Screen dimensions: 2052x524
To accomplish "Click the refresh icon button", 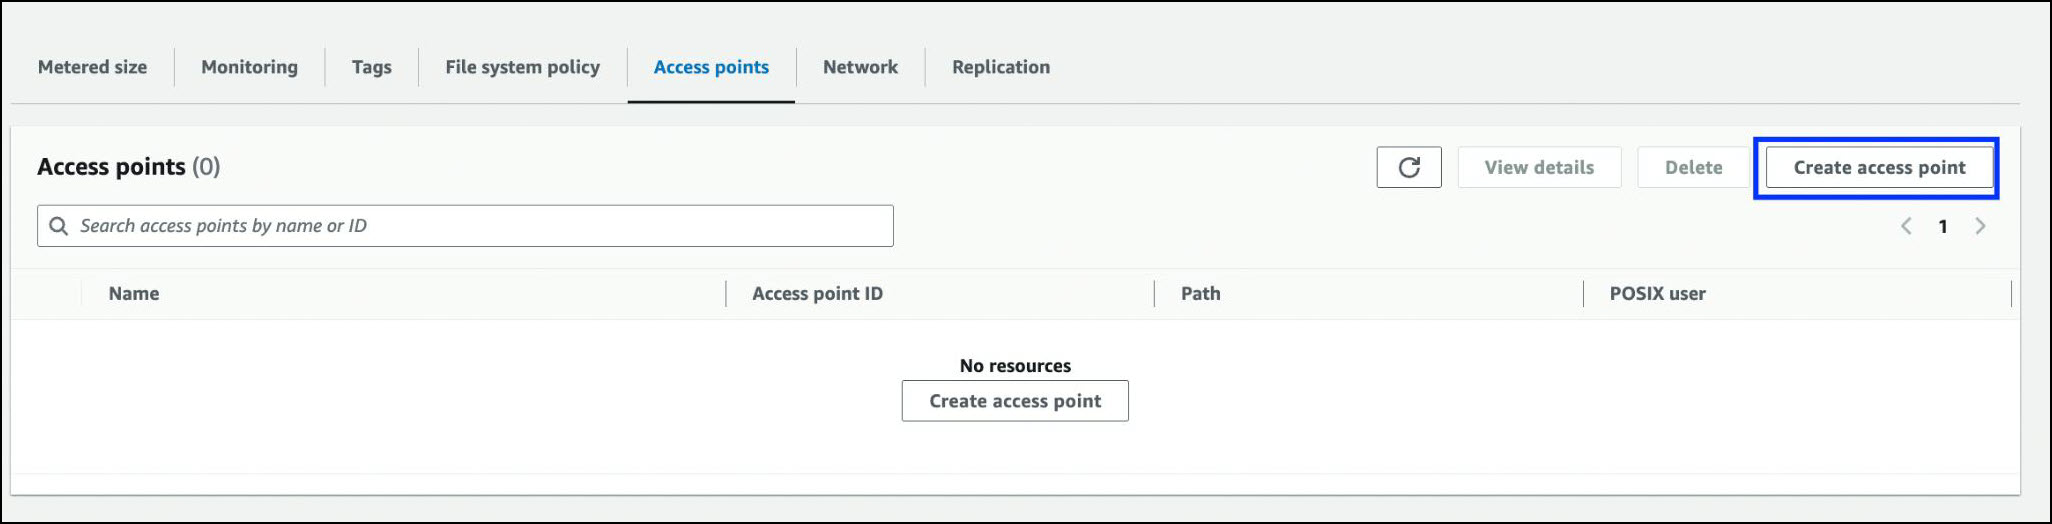I will point(1408,167).
